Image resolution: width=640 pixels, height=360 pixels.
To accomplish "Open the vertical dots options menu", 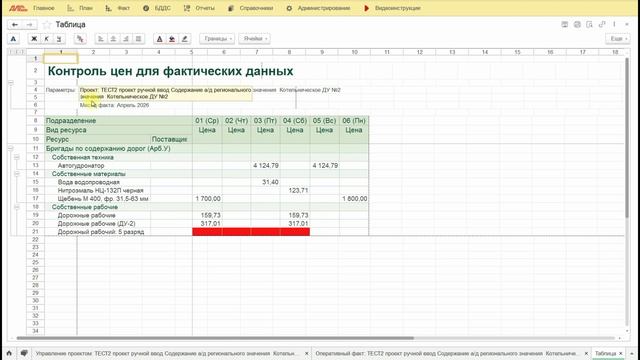I will [x=614, y=24].
